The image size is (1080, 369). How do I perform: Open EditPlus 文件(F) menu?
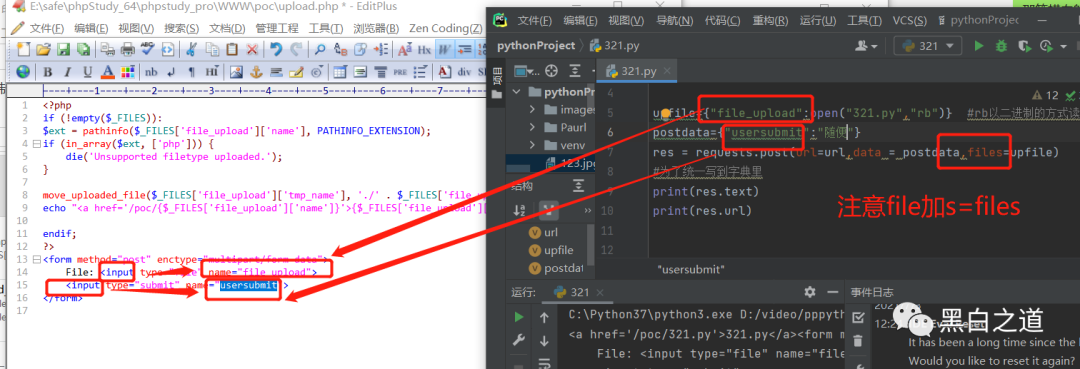click(47, 28)
